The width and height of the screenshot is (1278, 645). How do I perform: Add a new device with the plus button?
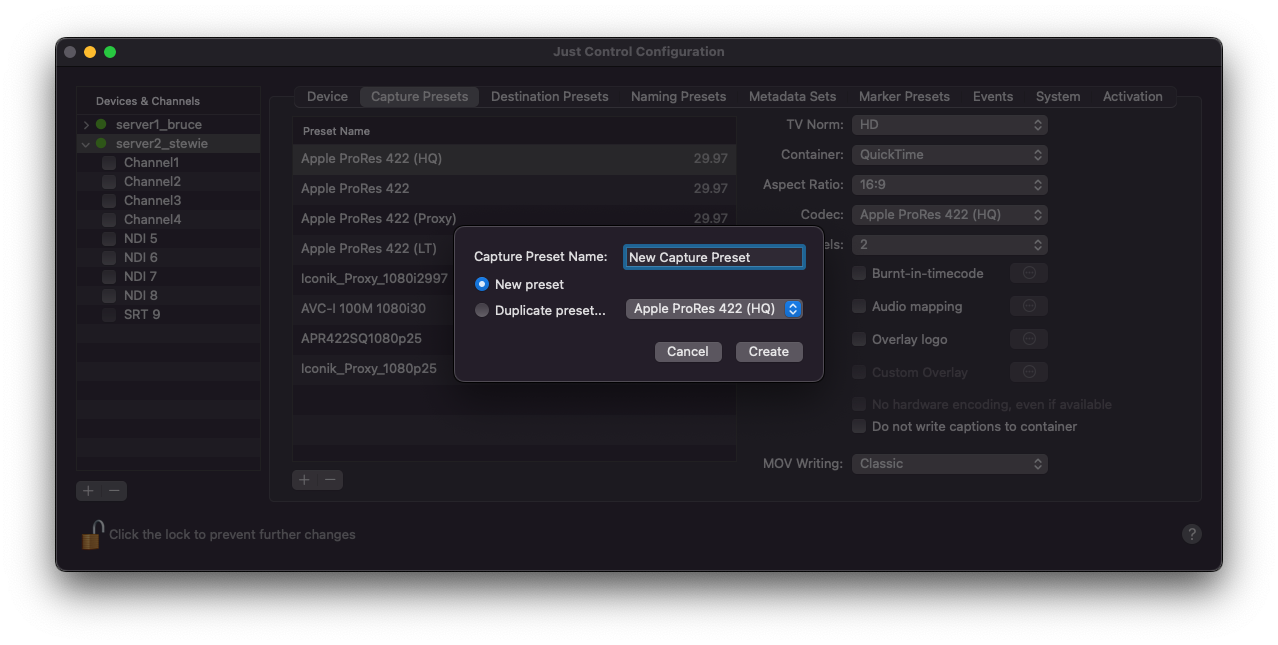pyautogui.click(x=89, y=490)
